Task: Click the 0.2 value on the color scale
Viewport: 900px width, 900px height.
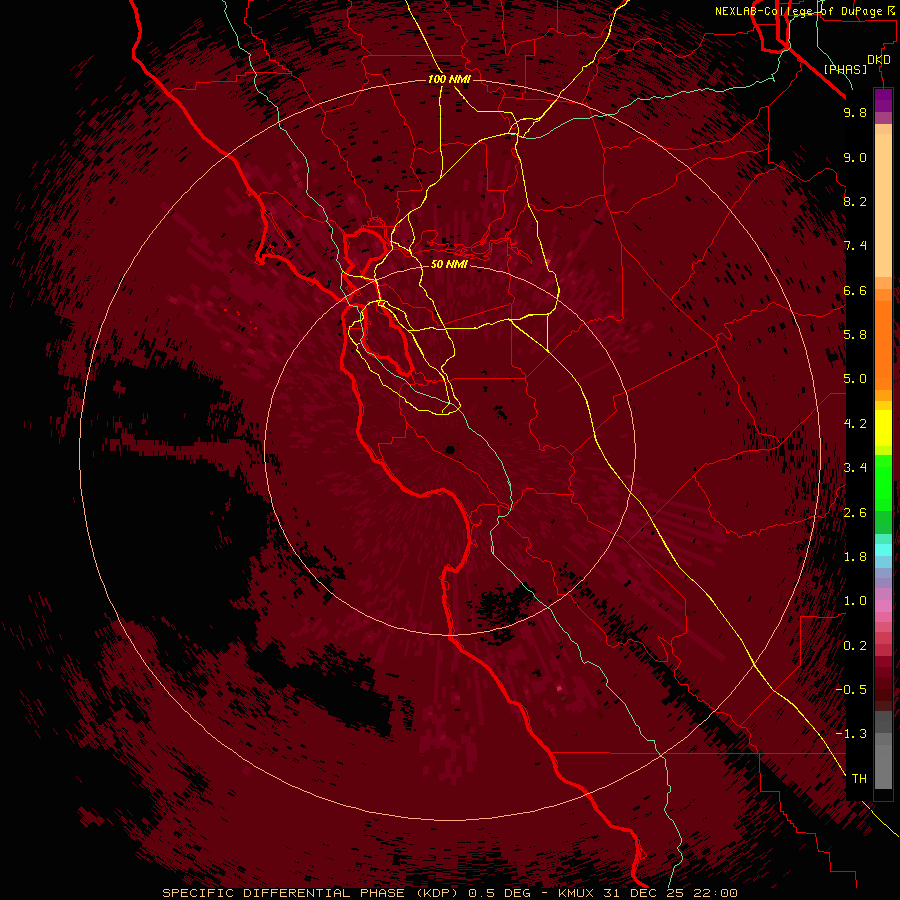Action: click(855, 646)
